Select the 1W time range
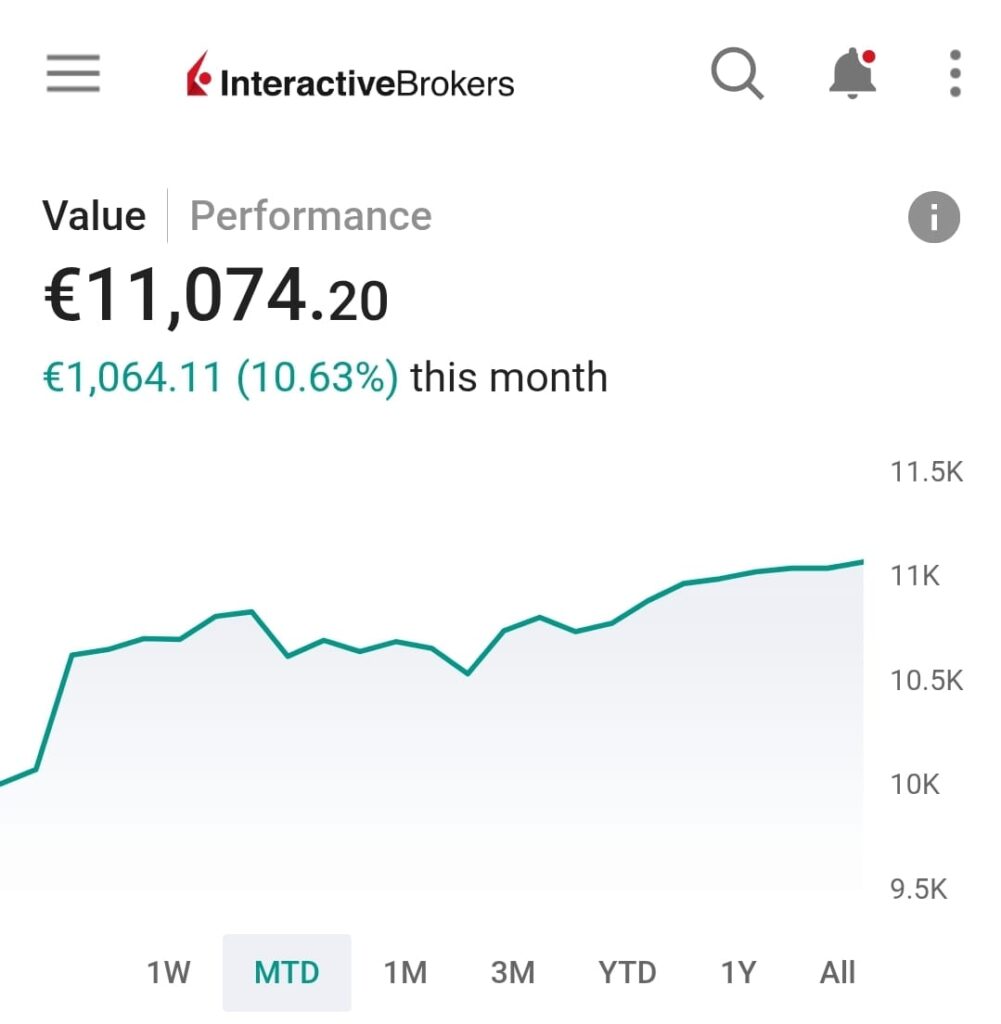 (x=168, y=972)
